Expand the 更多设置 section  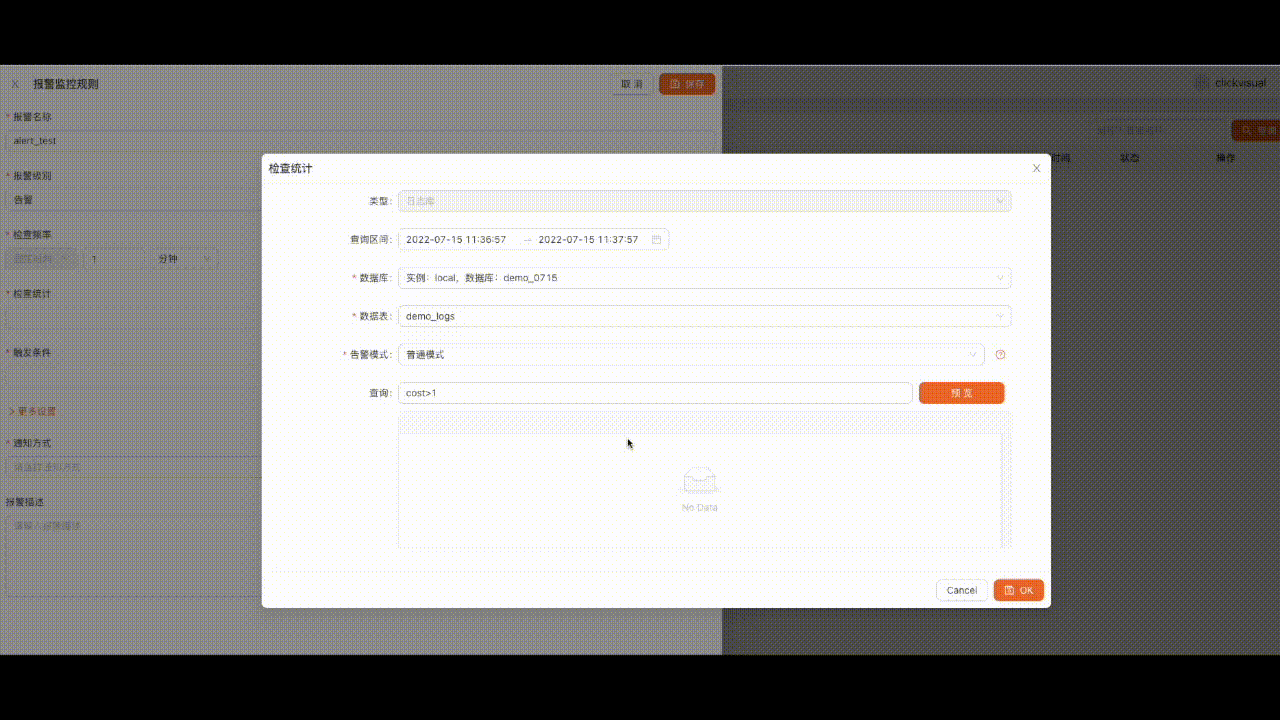33,411
